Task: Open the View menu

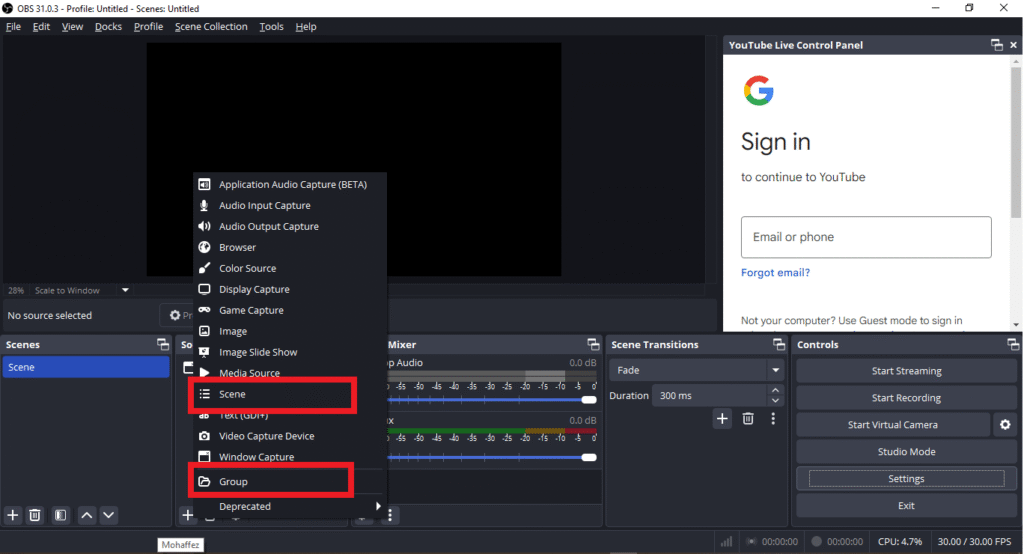Action: 72,27
